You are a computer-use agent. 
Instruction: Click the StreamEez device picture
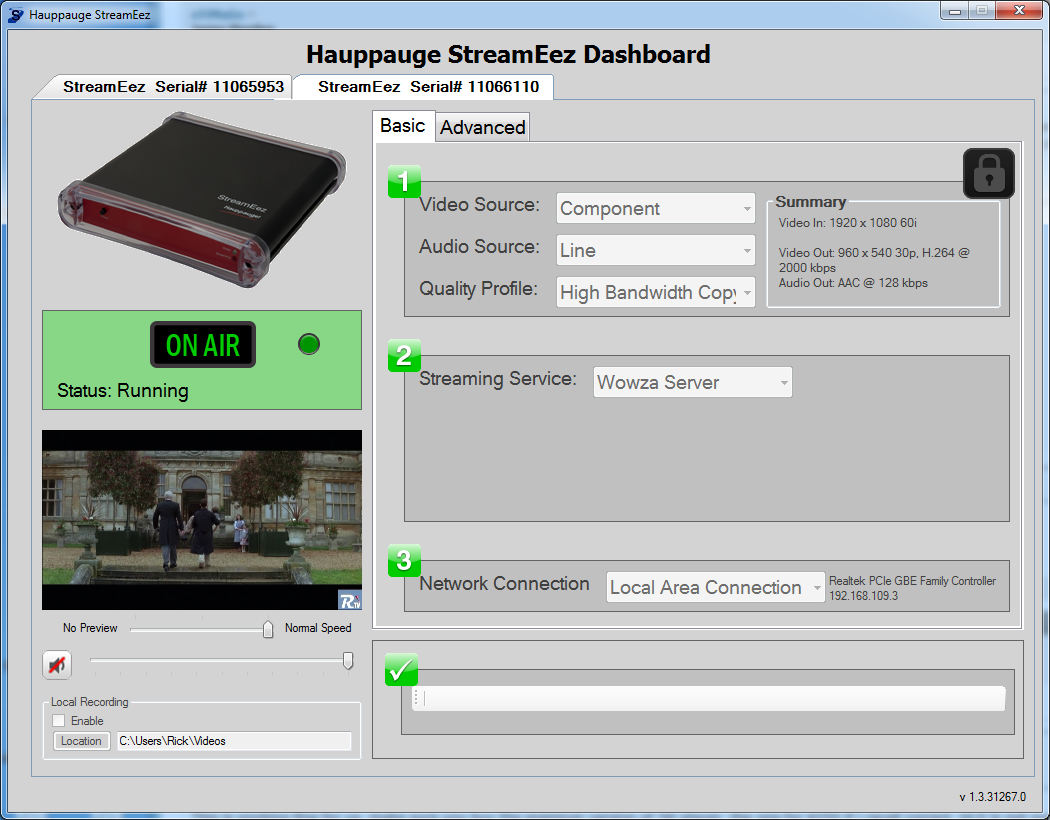202,199
